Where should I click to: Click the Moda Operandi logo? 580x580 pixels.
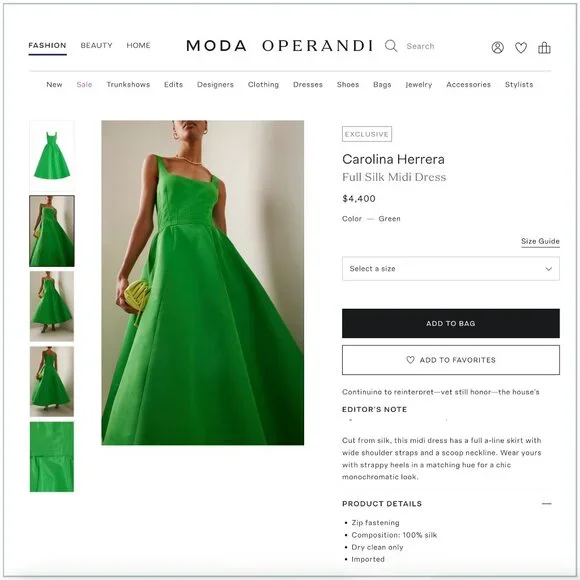click(x=279, y=46)
